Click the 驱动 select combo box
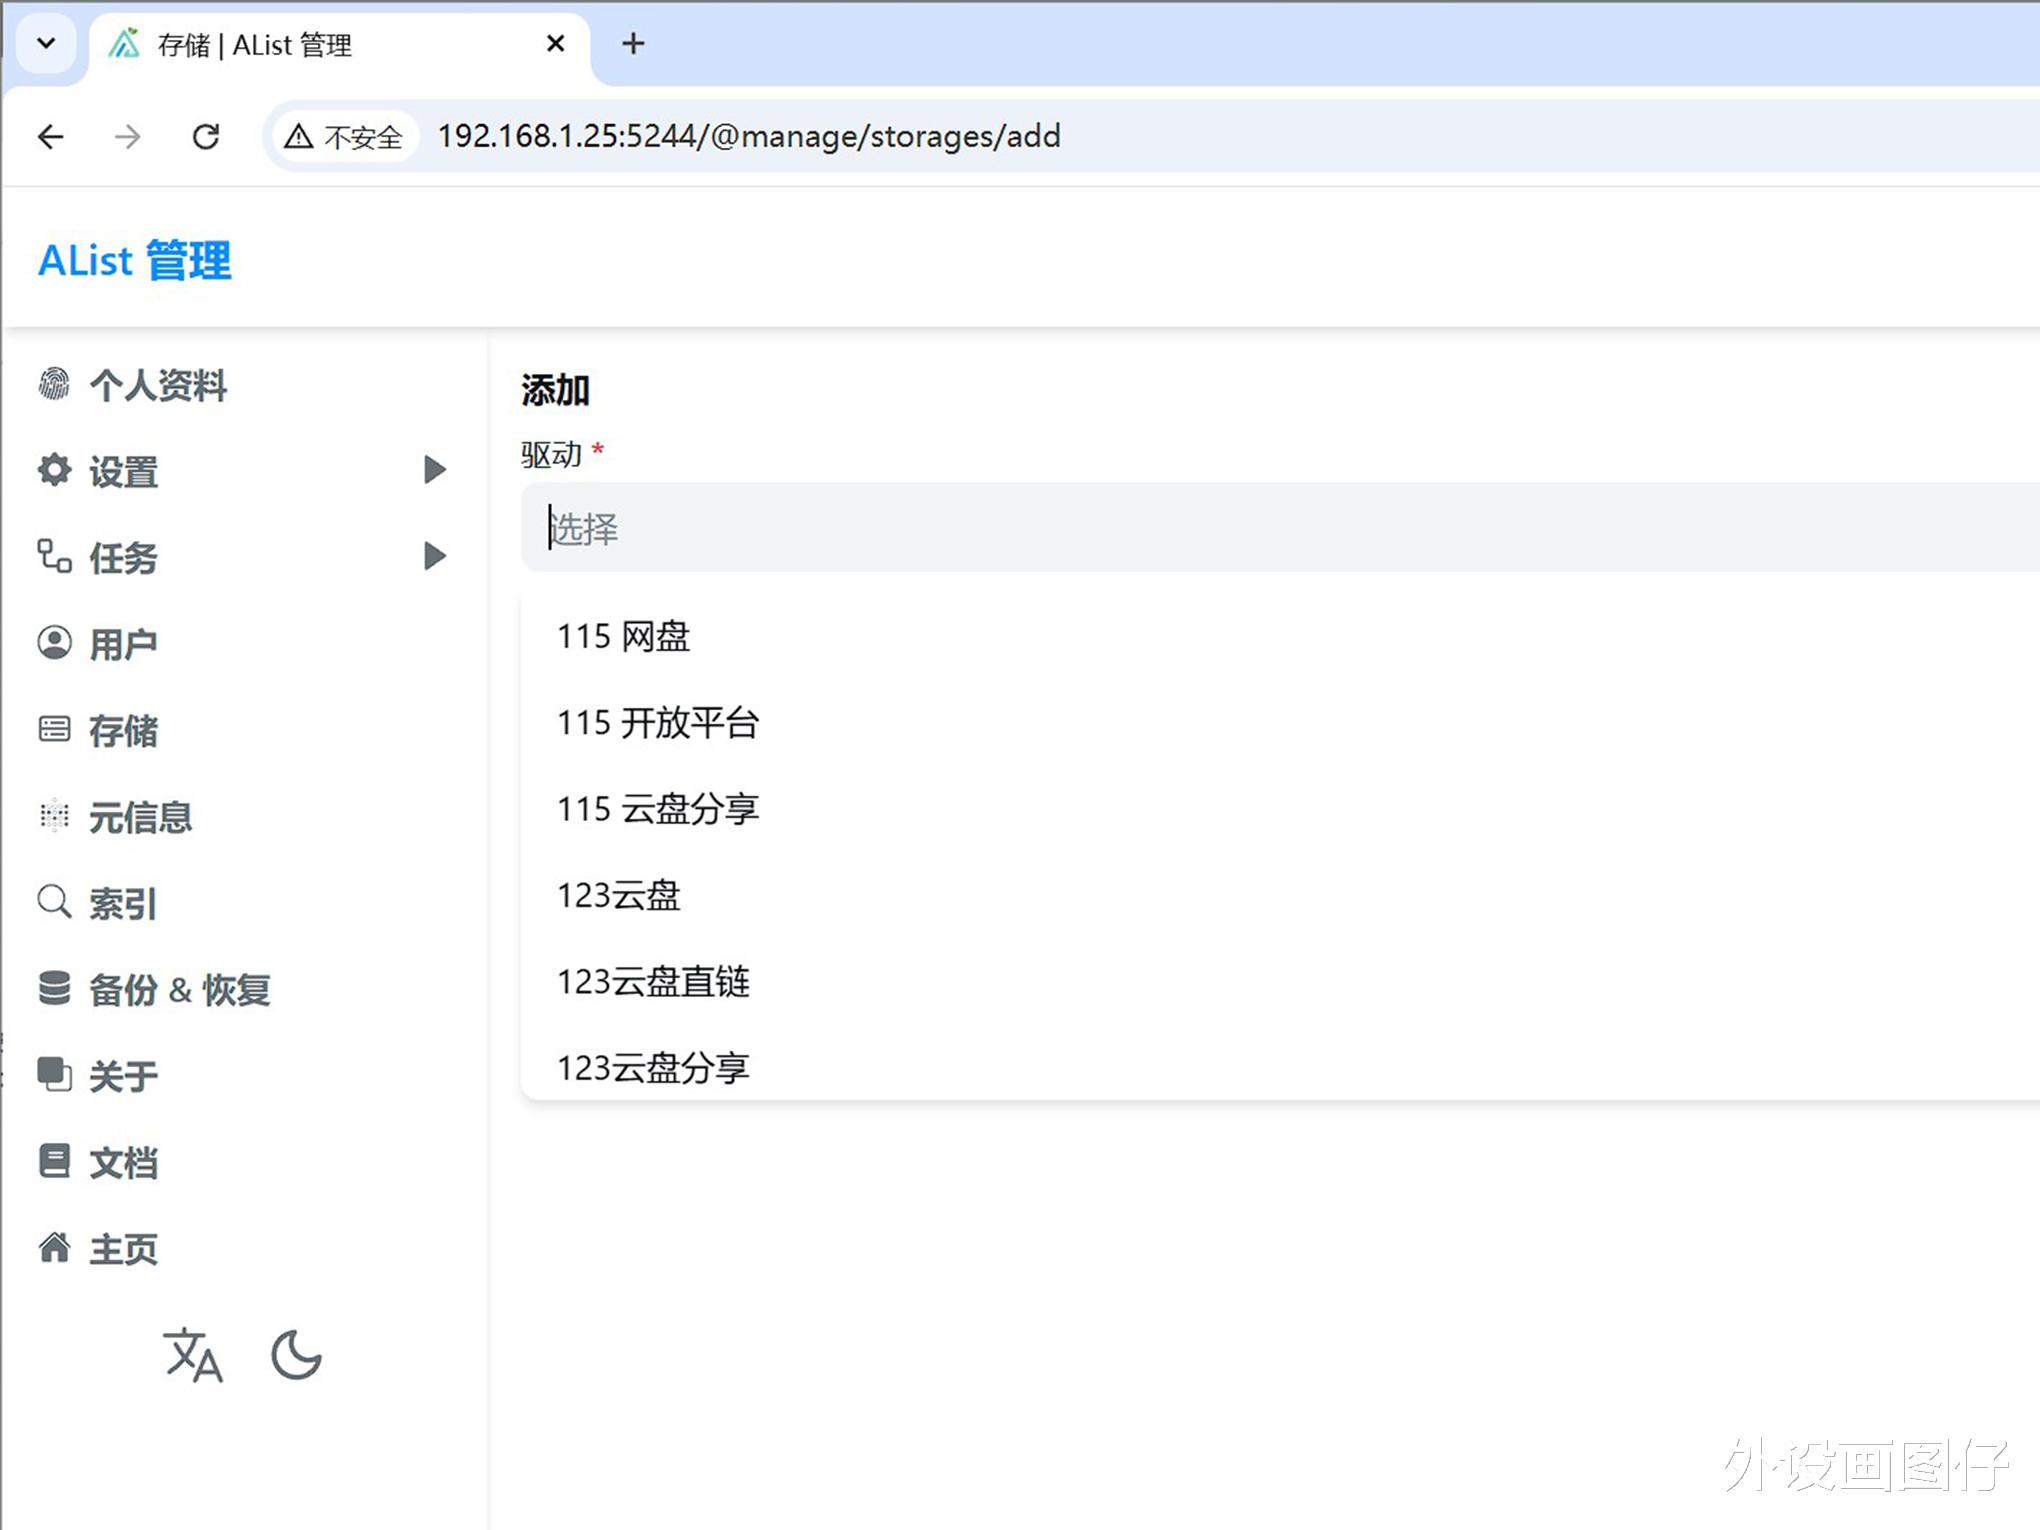Screen dimensions: 2040x1530 pos(1278,528)
